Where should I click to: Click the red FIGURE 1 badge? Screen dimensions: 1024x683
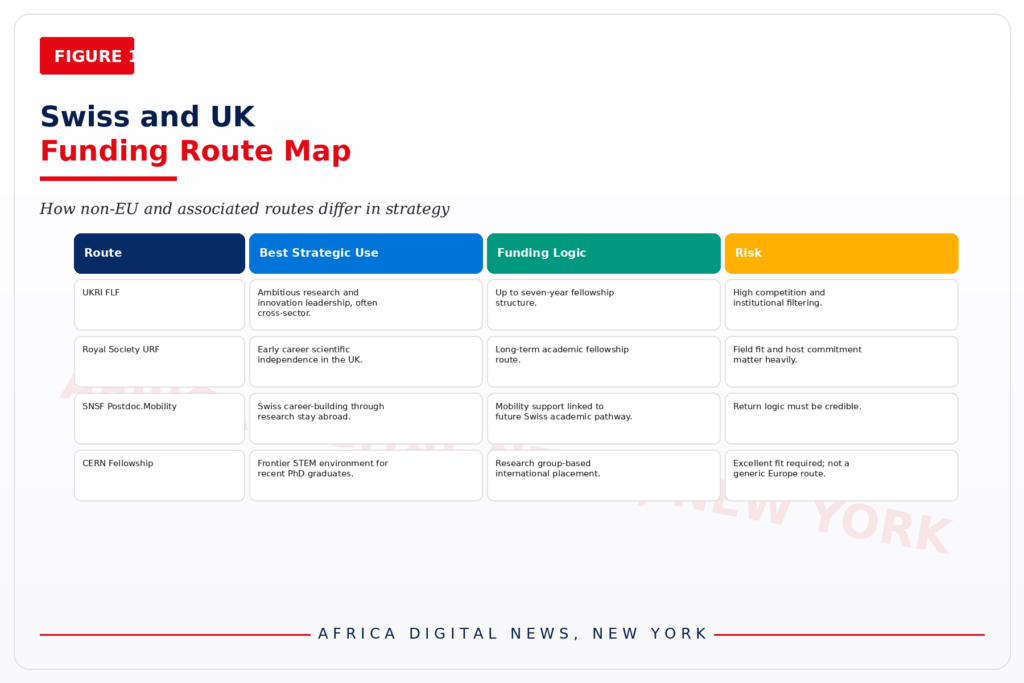pyautogui.click(x=87, y=56)
